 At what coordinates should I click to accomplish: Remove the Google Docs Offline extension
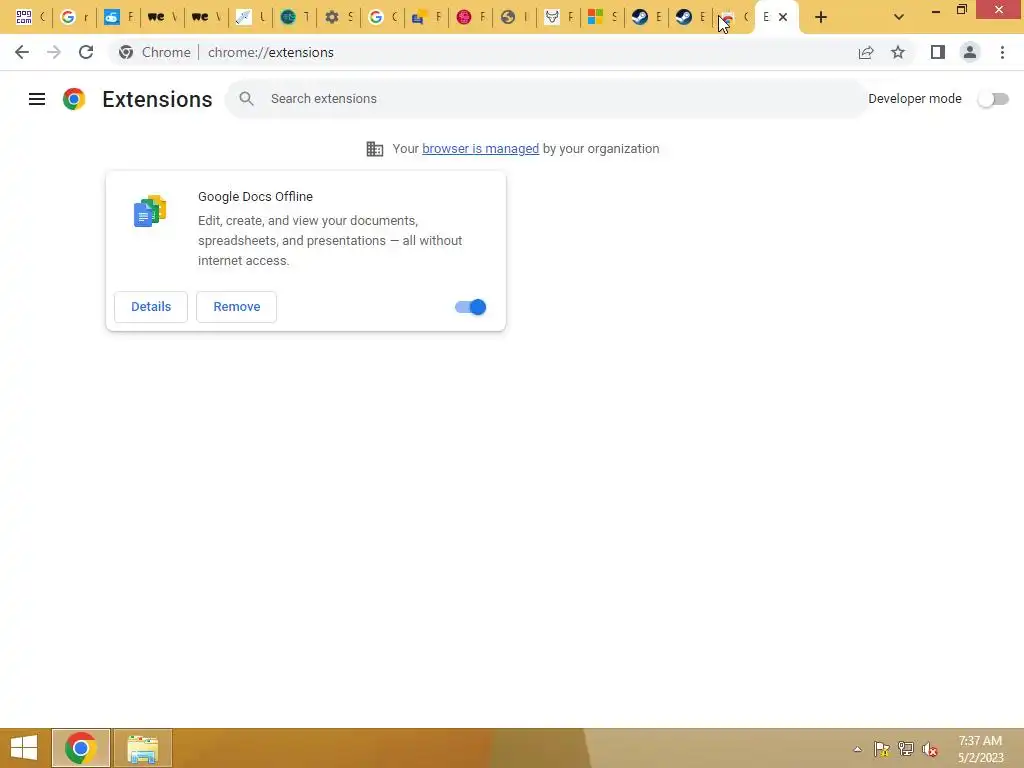[236, 307]
